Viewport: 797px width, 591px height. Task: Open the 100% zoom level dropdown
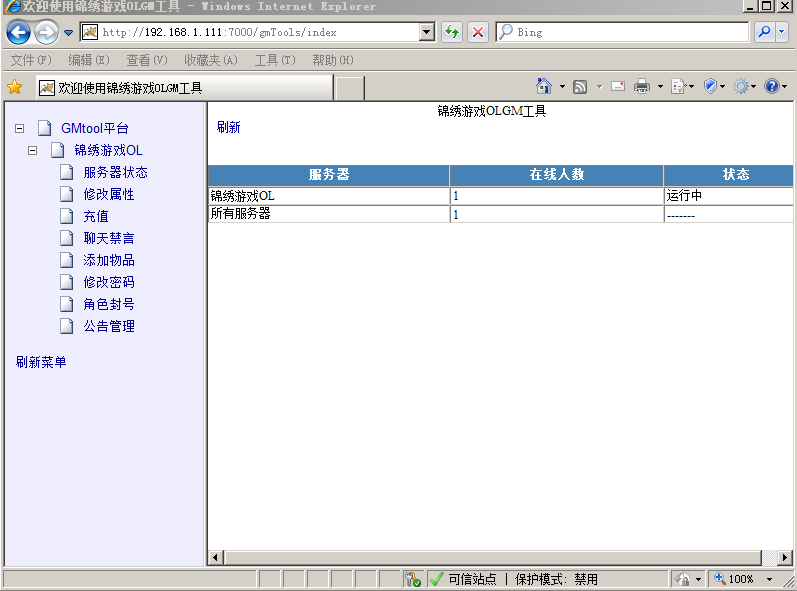click(x=770, y=579)
